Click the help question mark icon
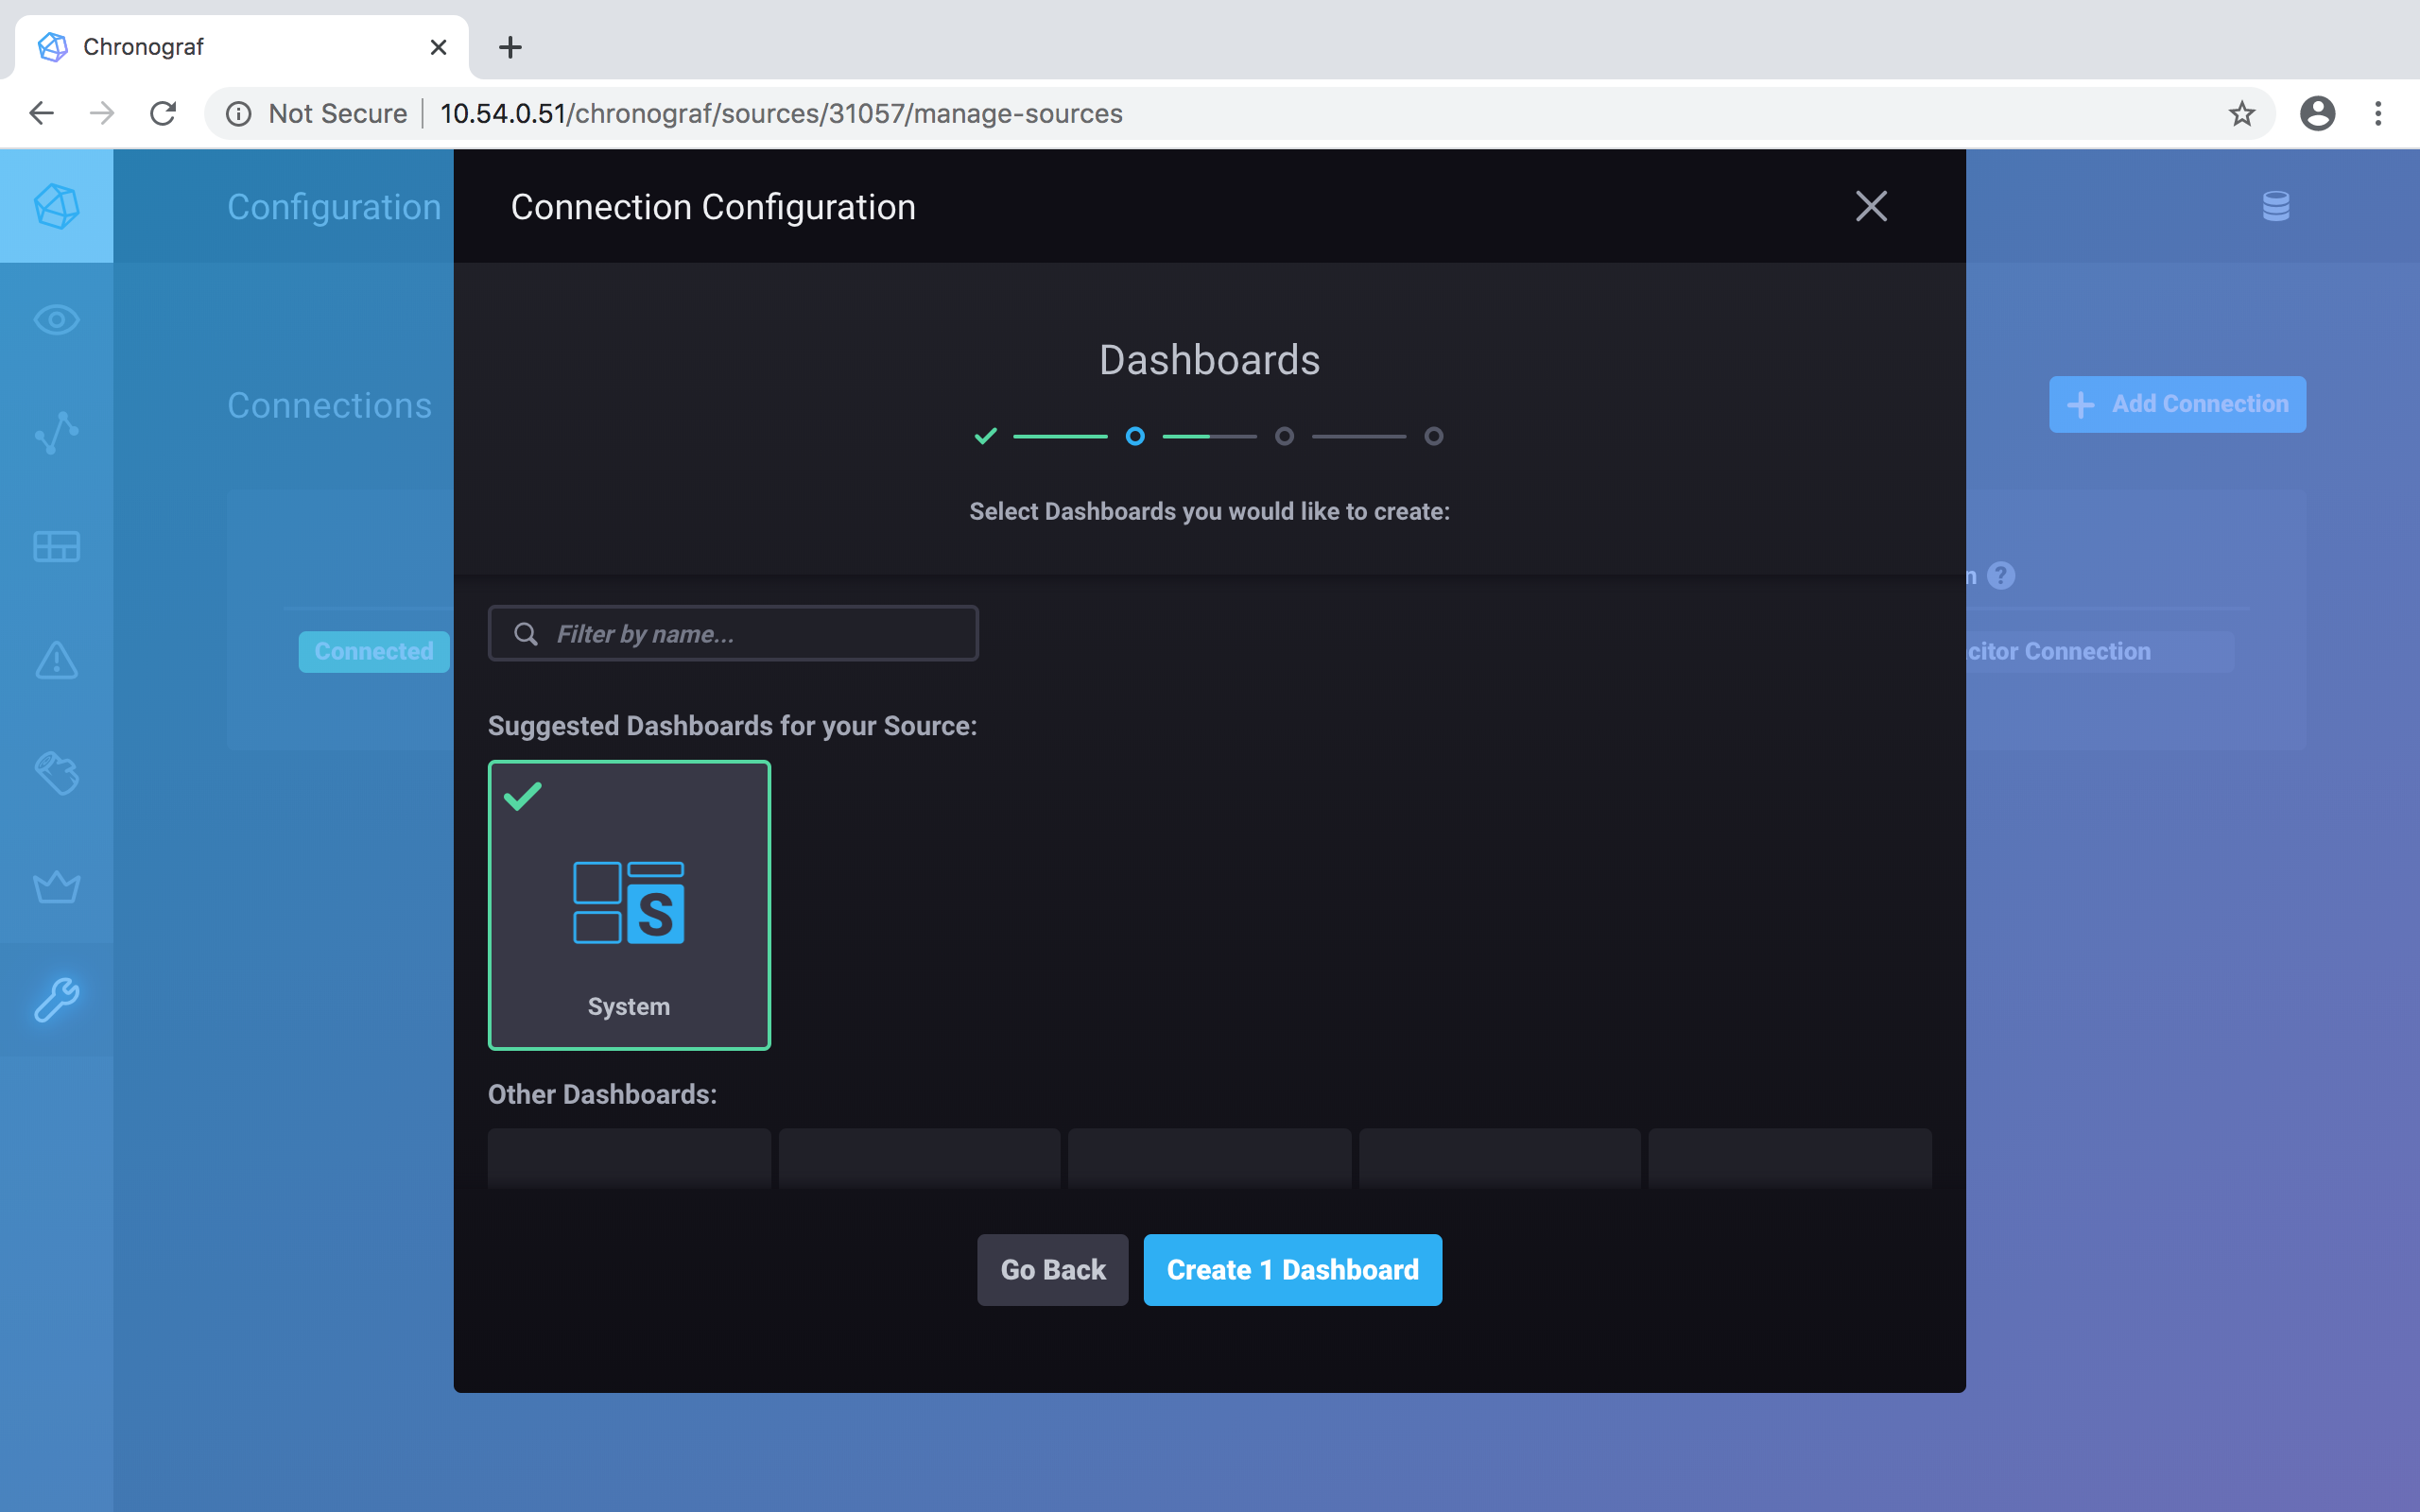 pyautogui.click(x=2001, y=575)
